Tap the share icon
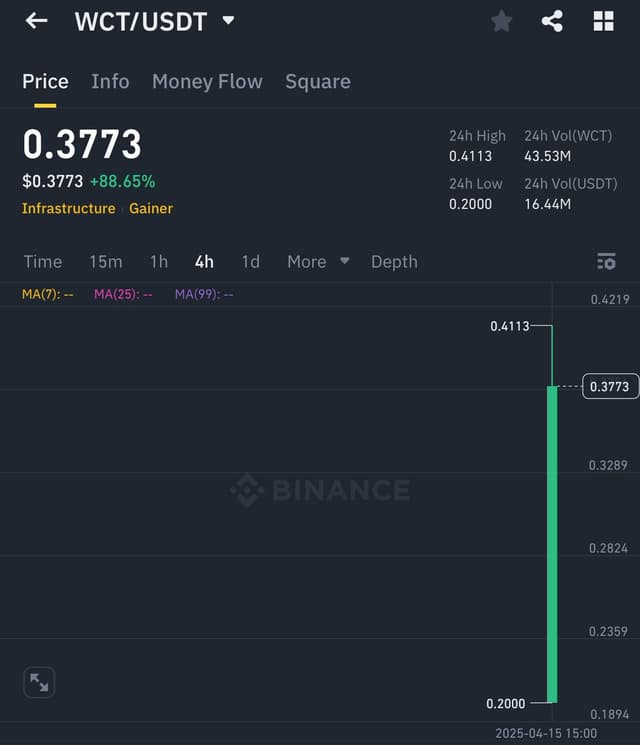 tap(552, 21)
